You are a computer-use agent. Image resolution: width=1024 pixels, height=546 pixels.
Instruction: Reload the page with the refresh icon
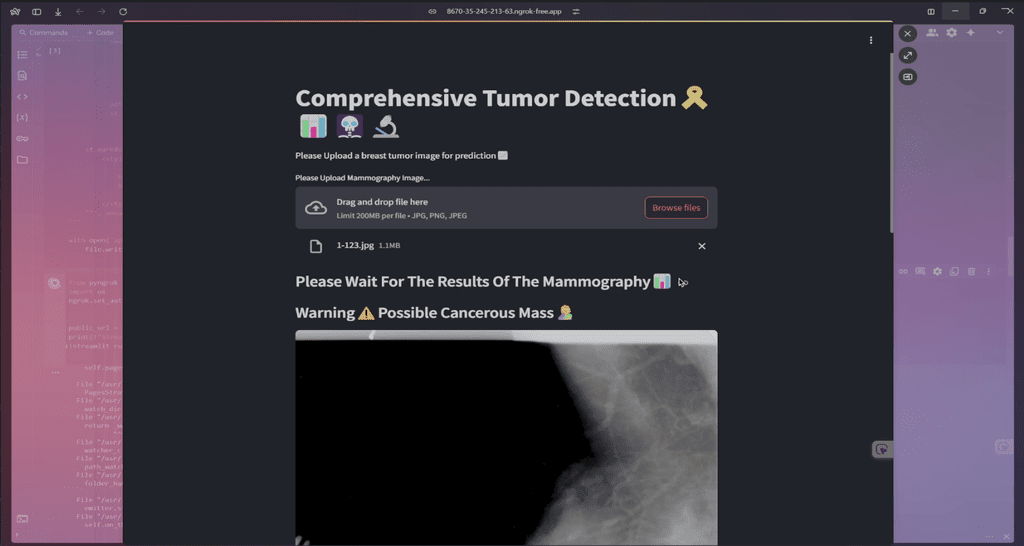tap(123, 12)
